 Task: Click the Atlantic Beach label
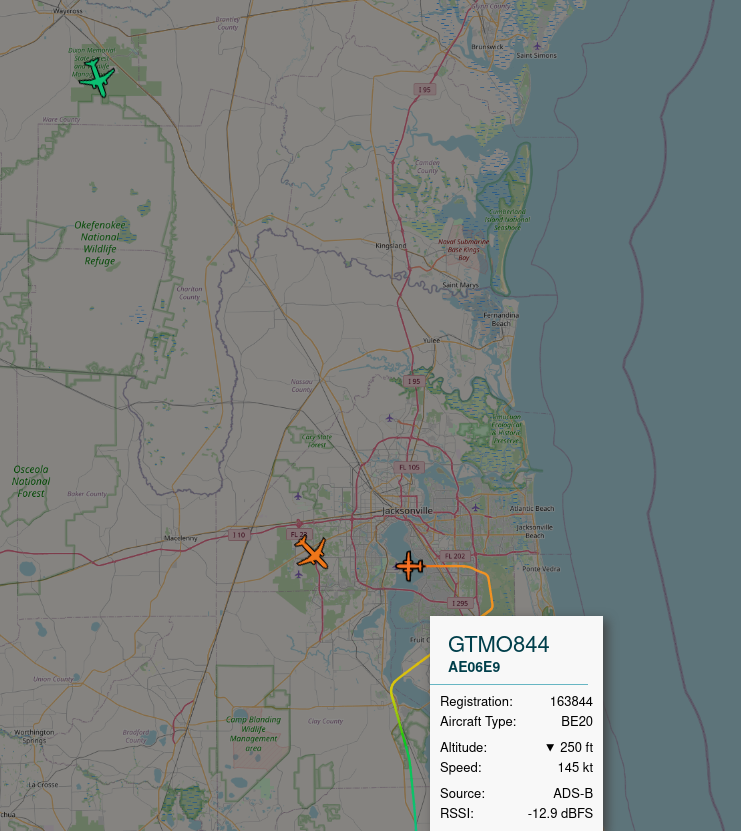(532, 508)
